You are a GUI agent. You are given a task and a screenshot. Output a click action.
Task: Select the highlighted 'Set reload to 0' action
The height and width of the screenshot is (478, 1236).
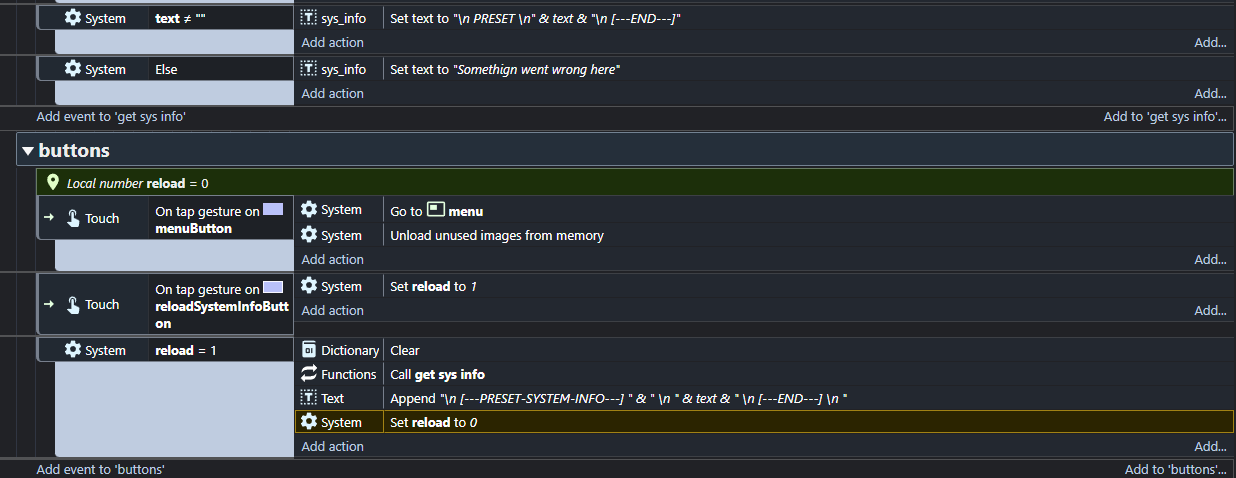765,422
